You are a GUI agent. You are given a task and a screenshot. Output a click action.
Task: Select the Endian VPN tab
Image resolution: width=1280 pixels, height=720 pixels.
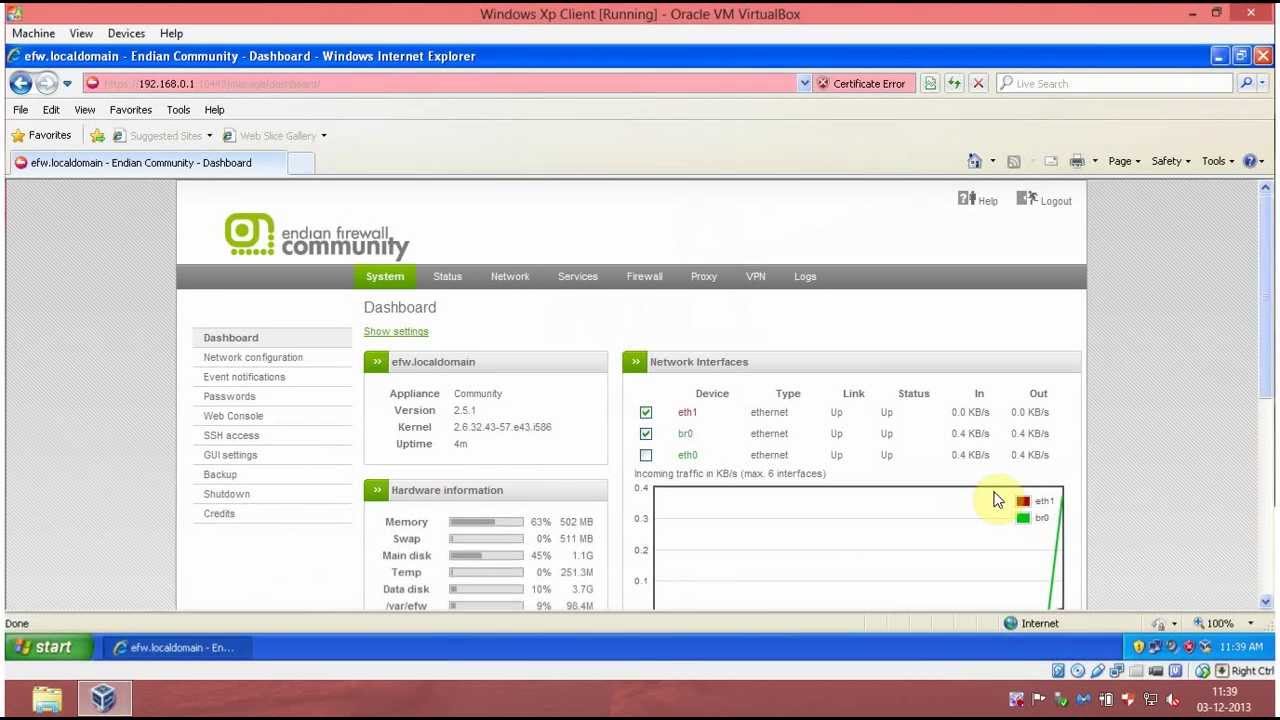click(756, 277)
